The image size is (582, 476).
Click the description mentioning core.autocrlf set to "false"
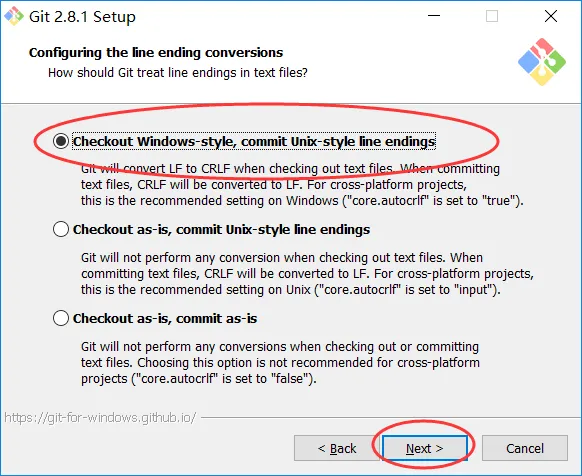pyautogui.click(x=280, y=362)
